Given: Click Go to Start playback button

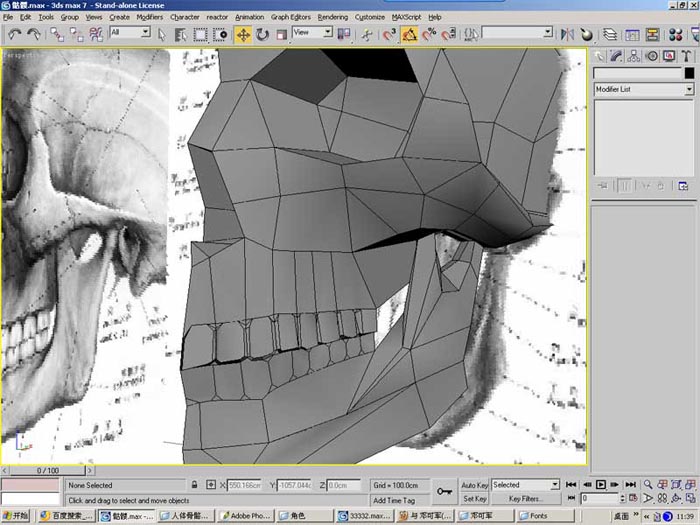Looking at the screenshot, I should click(x=571, y=484).
